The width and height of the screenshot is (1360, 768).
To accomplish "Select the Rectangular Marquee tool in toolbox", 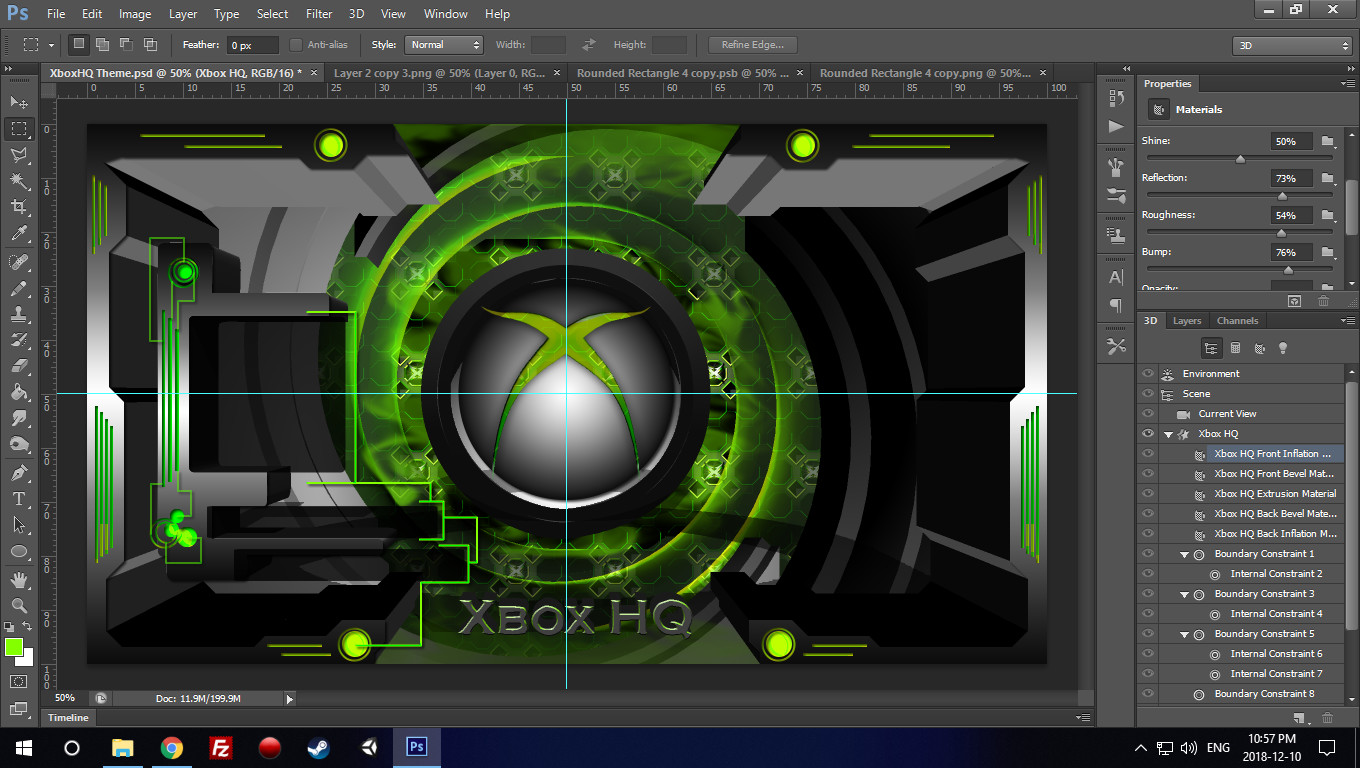I will [19, 129].
